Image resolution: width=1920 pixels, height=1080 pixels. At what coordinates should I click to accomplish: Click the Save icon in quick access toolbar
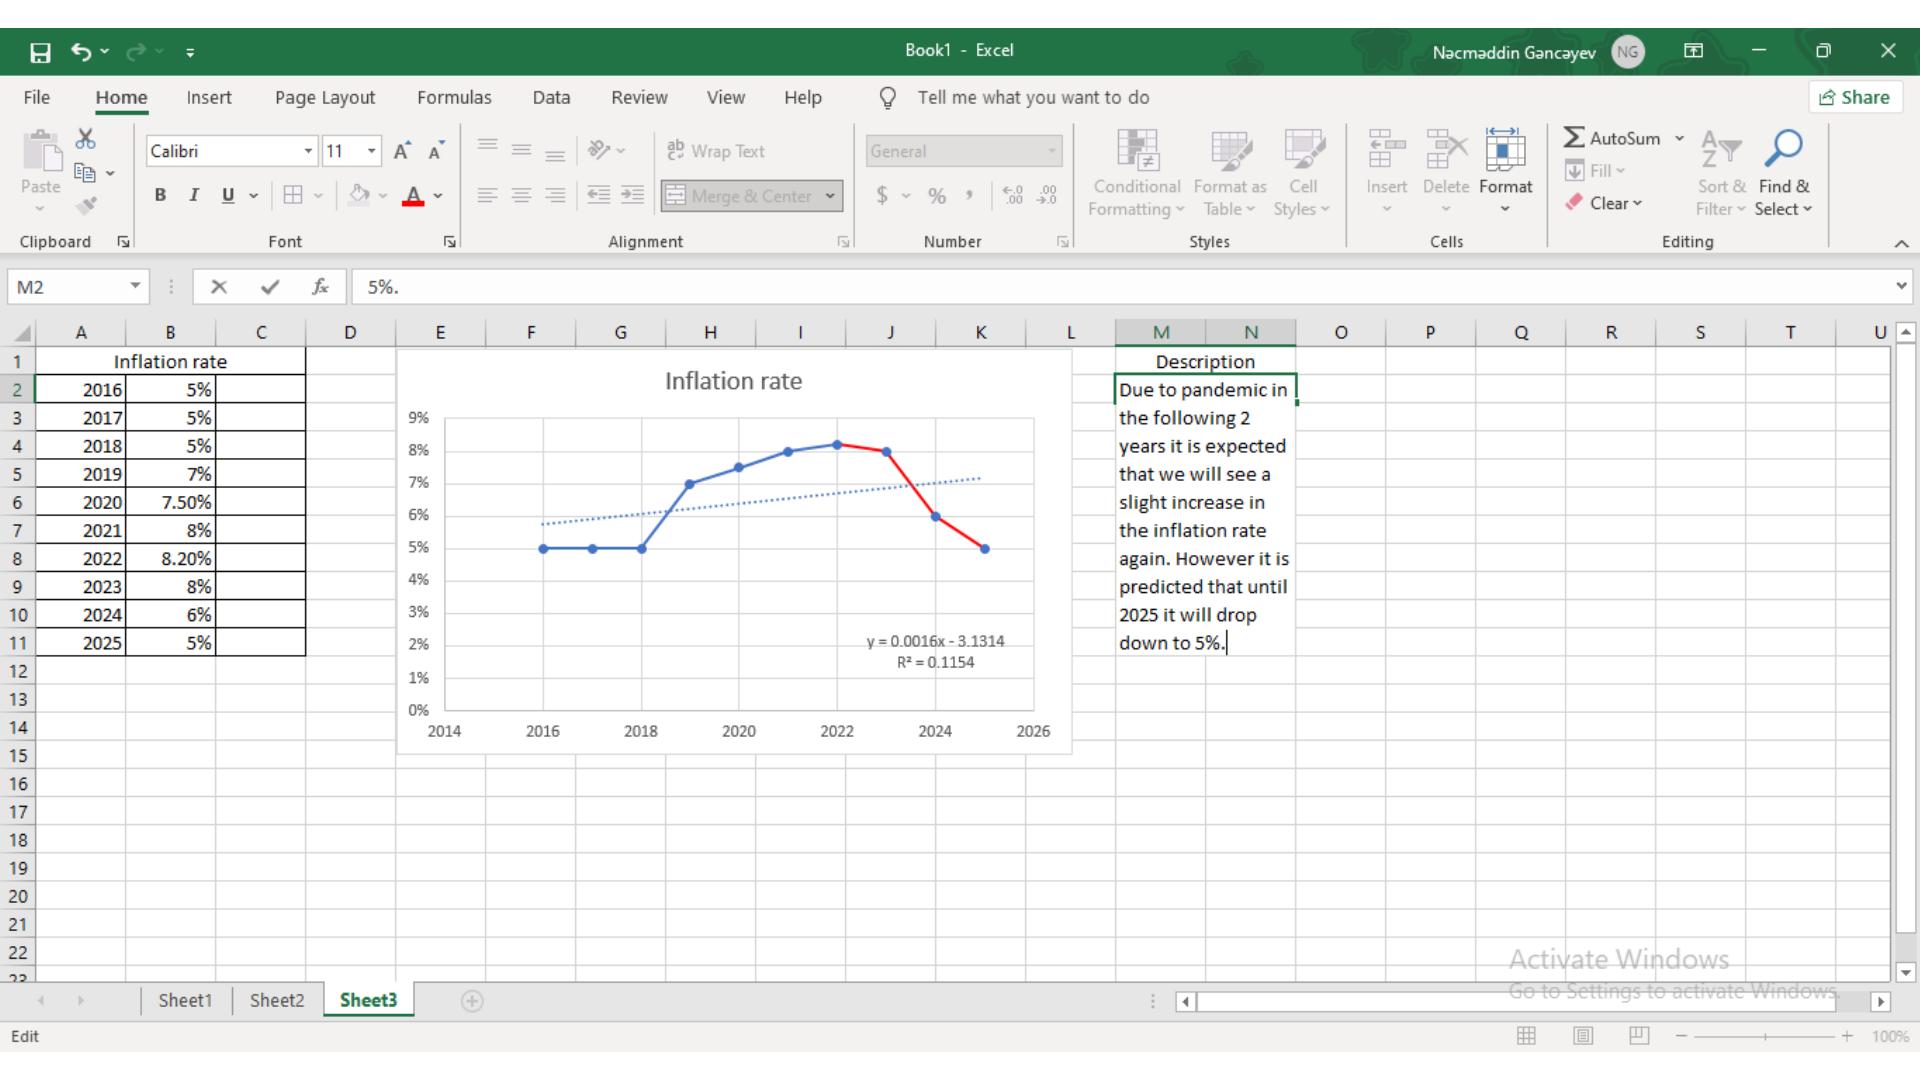pos(40,52)
